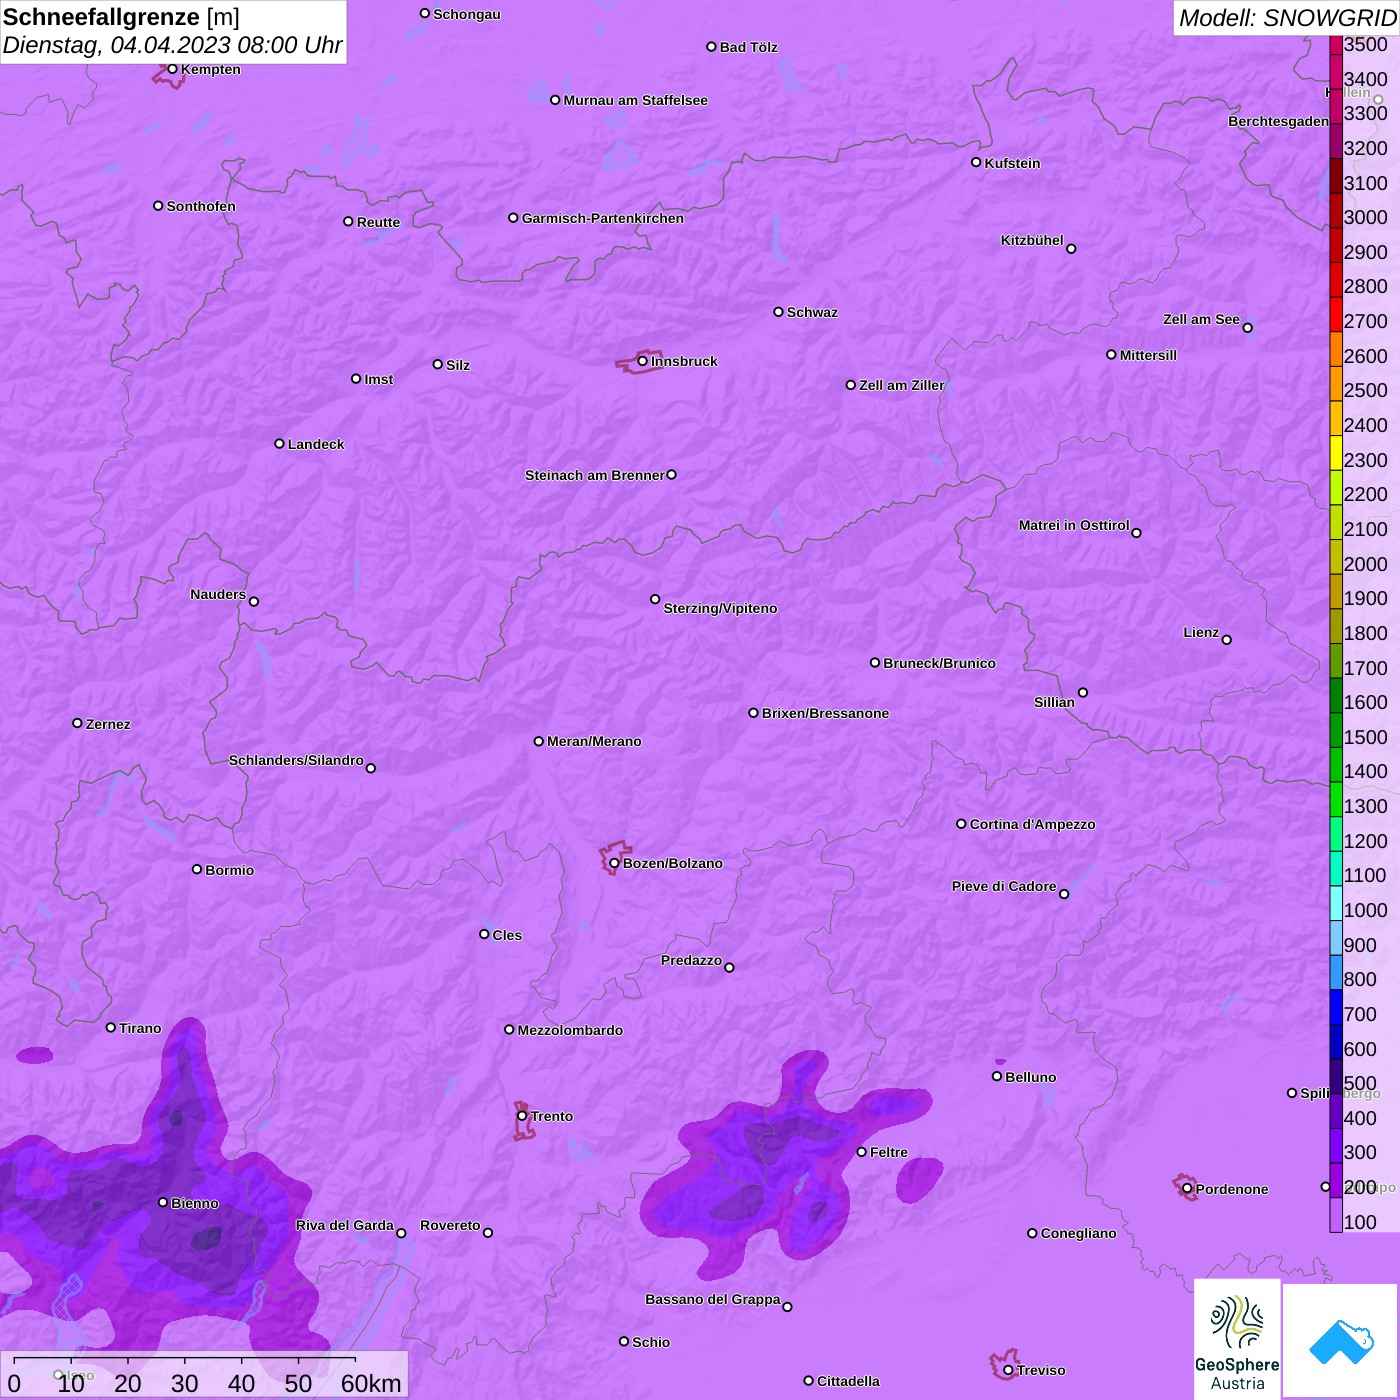The height and width of the screenshot is (1400, 1400).
Task: Select the Schwaz marker dot
Action: (778, 312)
